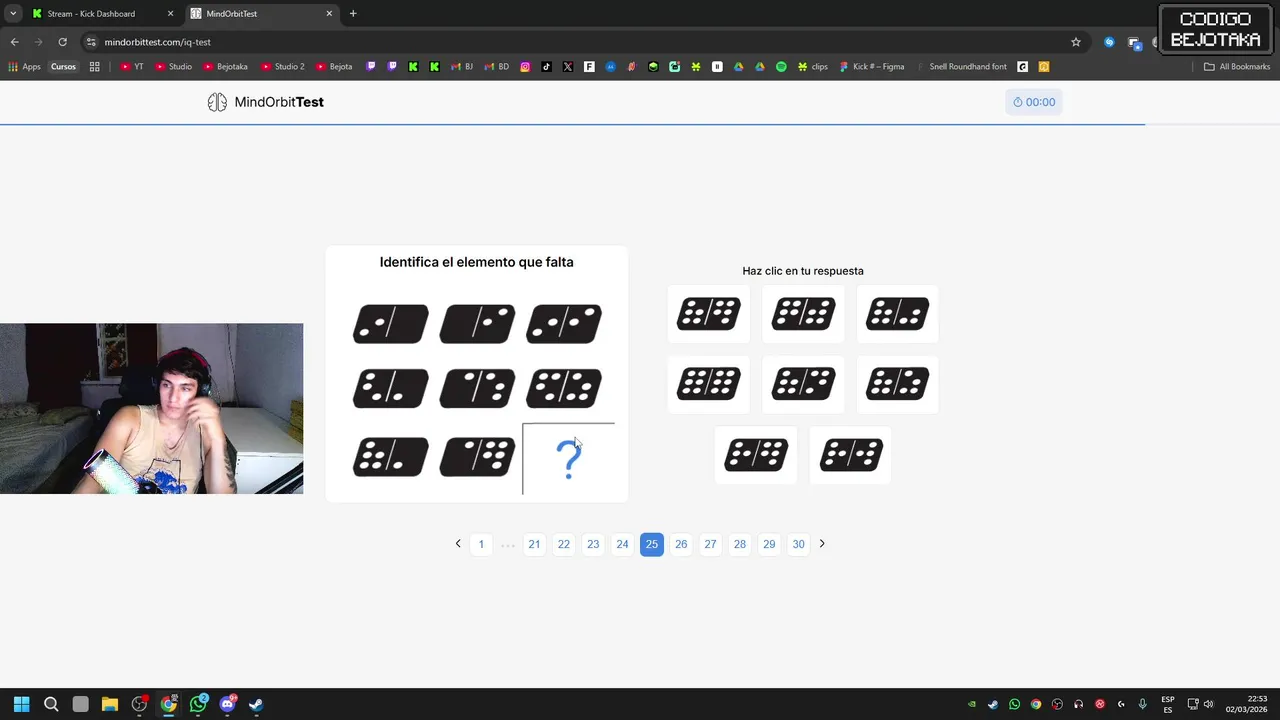Screen dimensions: 1280x720
Task: Open the Bejota bookmark
Action: 334,67
